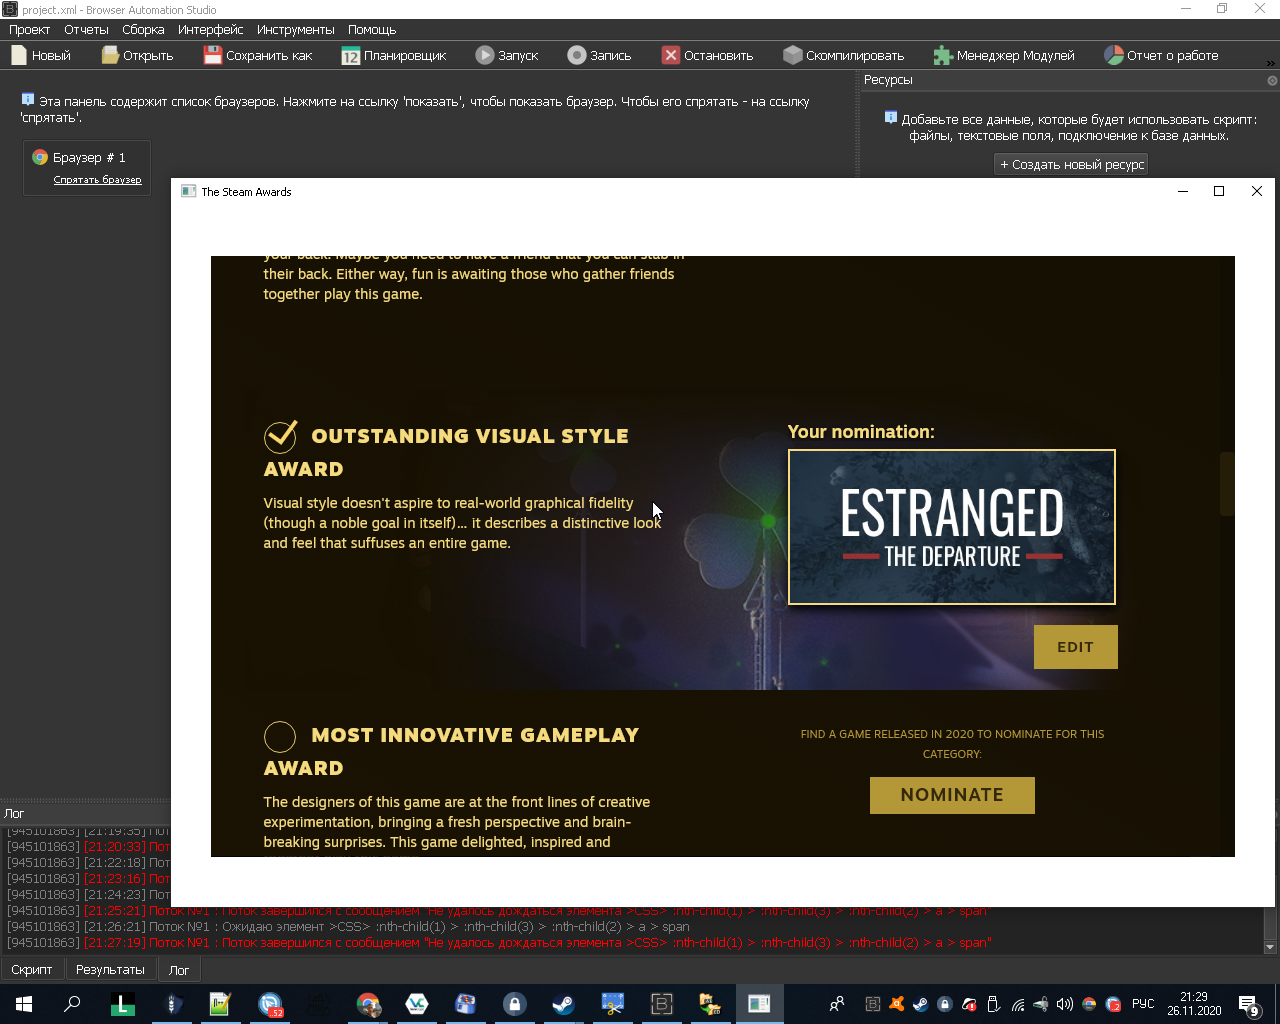Compile the project with Скомпилировать
This screenshot has width=1280, height=1024.
click(x=844, y=55)
